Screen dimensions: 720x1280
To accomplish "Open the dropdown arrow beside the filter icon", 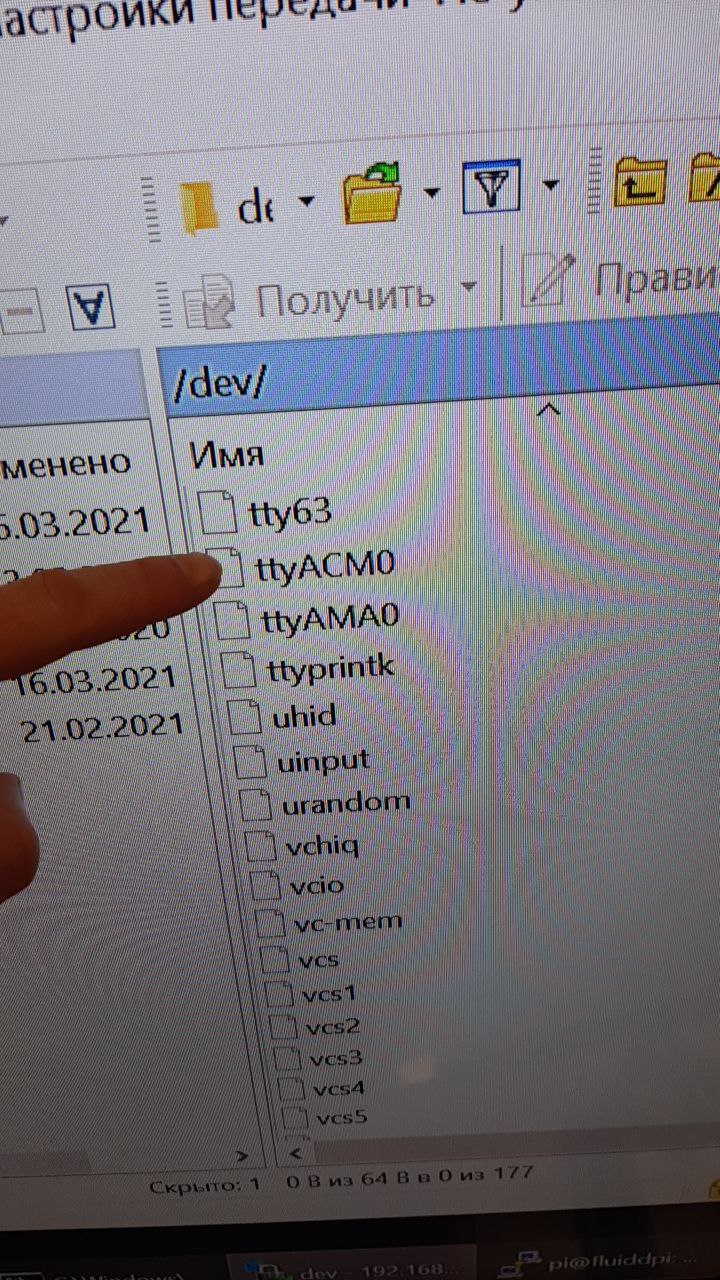I will point(550,185).
